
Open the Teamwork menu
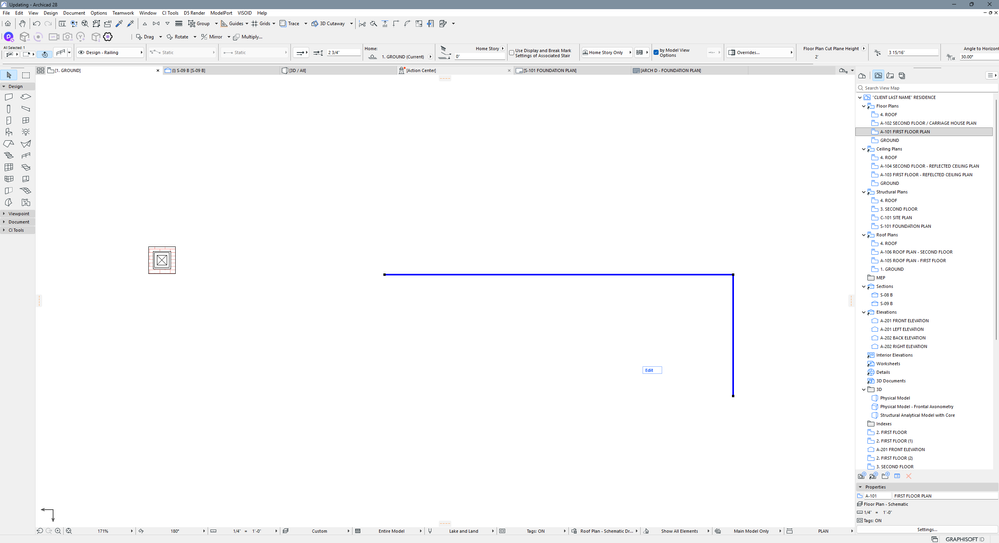[x=123, y=13]
